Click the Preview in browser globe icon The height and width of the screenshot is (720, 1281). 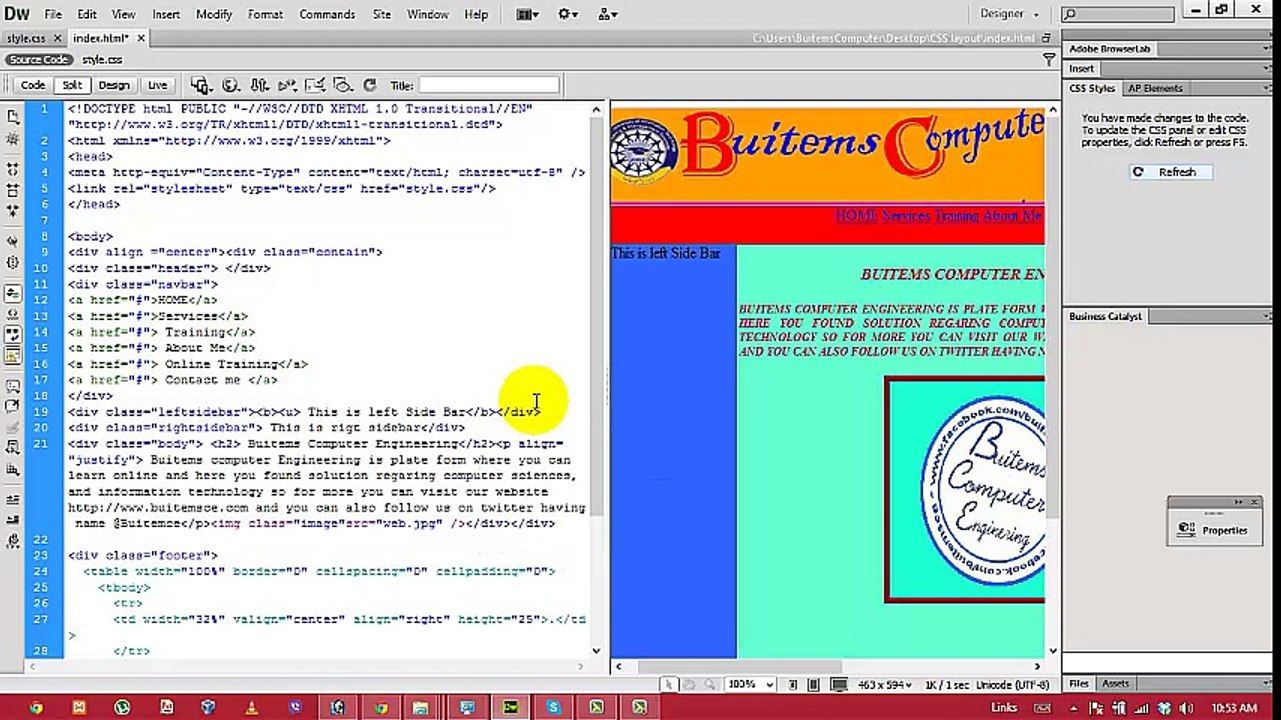pos(230,85)
